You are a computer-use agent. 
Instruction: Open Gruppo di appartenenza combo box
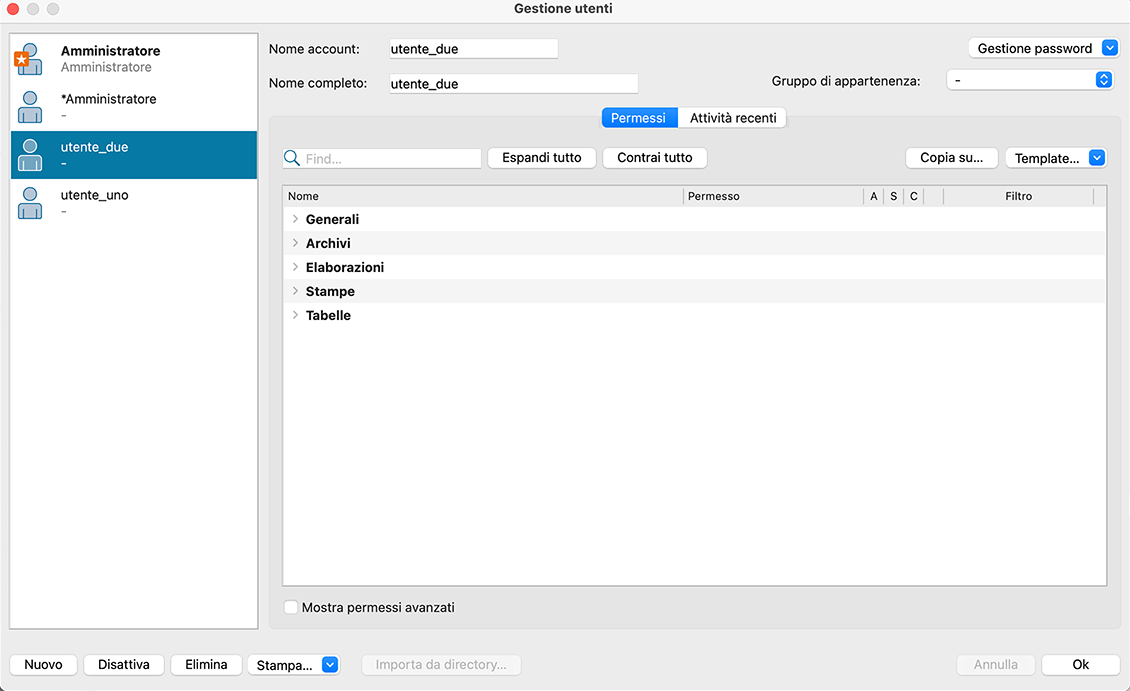click(x=1103, y=80)
